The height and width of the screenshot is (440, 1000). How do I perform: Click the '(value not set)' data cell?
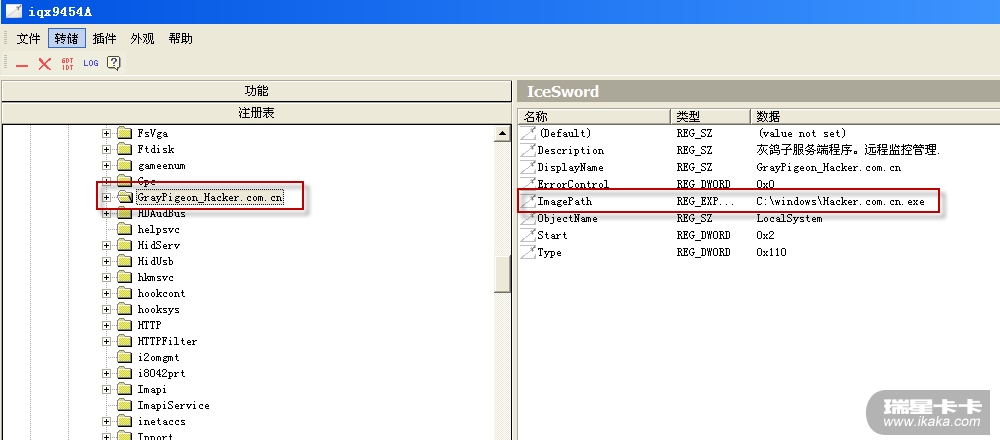[x=802, y=133]
